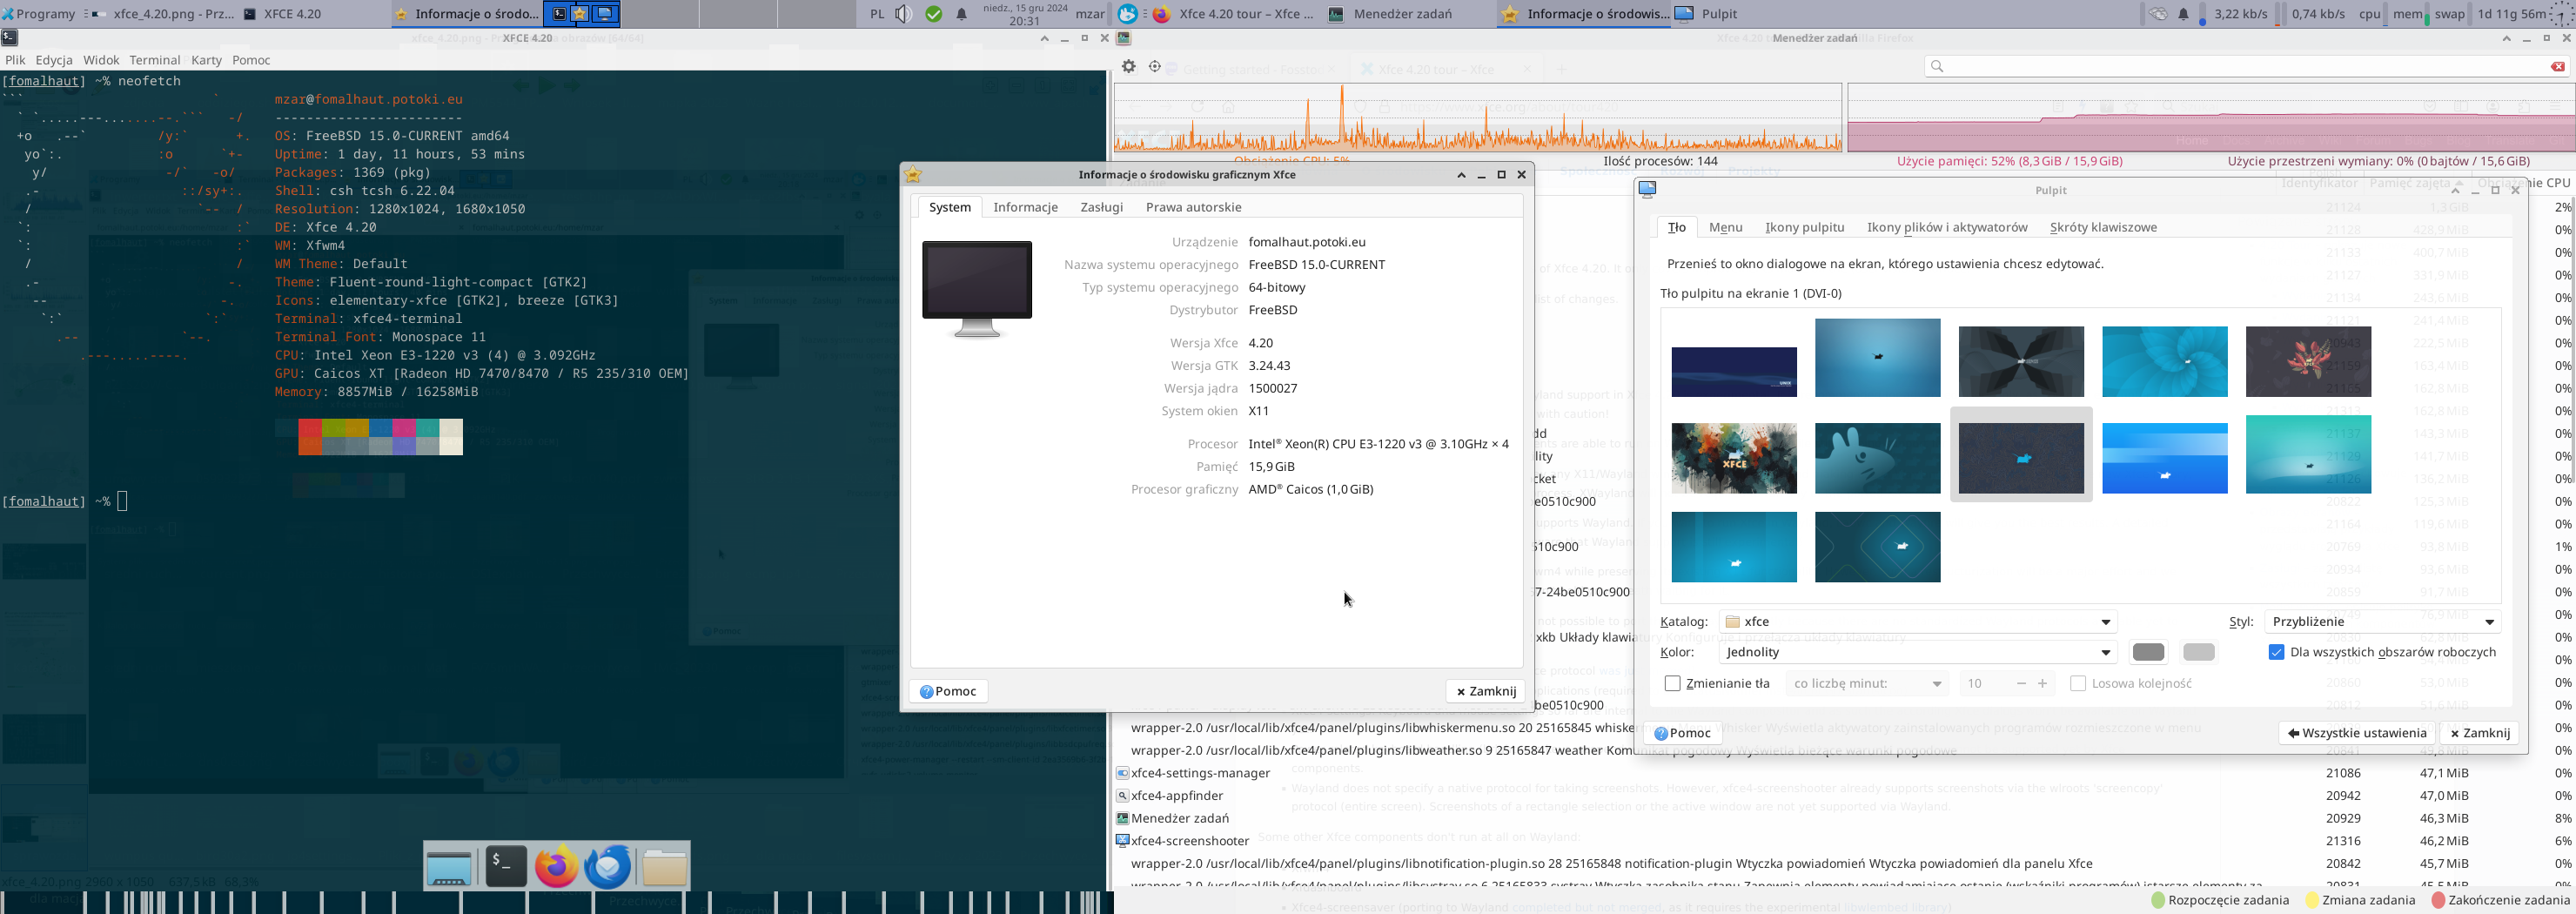Viewport: 2576px width, 914px height.
Task: Launch Thunderbird from the bottom dock
Action: pyautogui.click(x=608, y=866)
